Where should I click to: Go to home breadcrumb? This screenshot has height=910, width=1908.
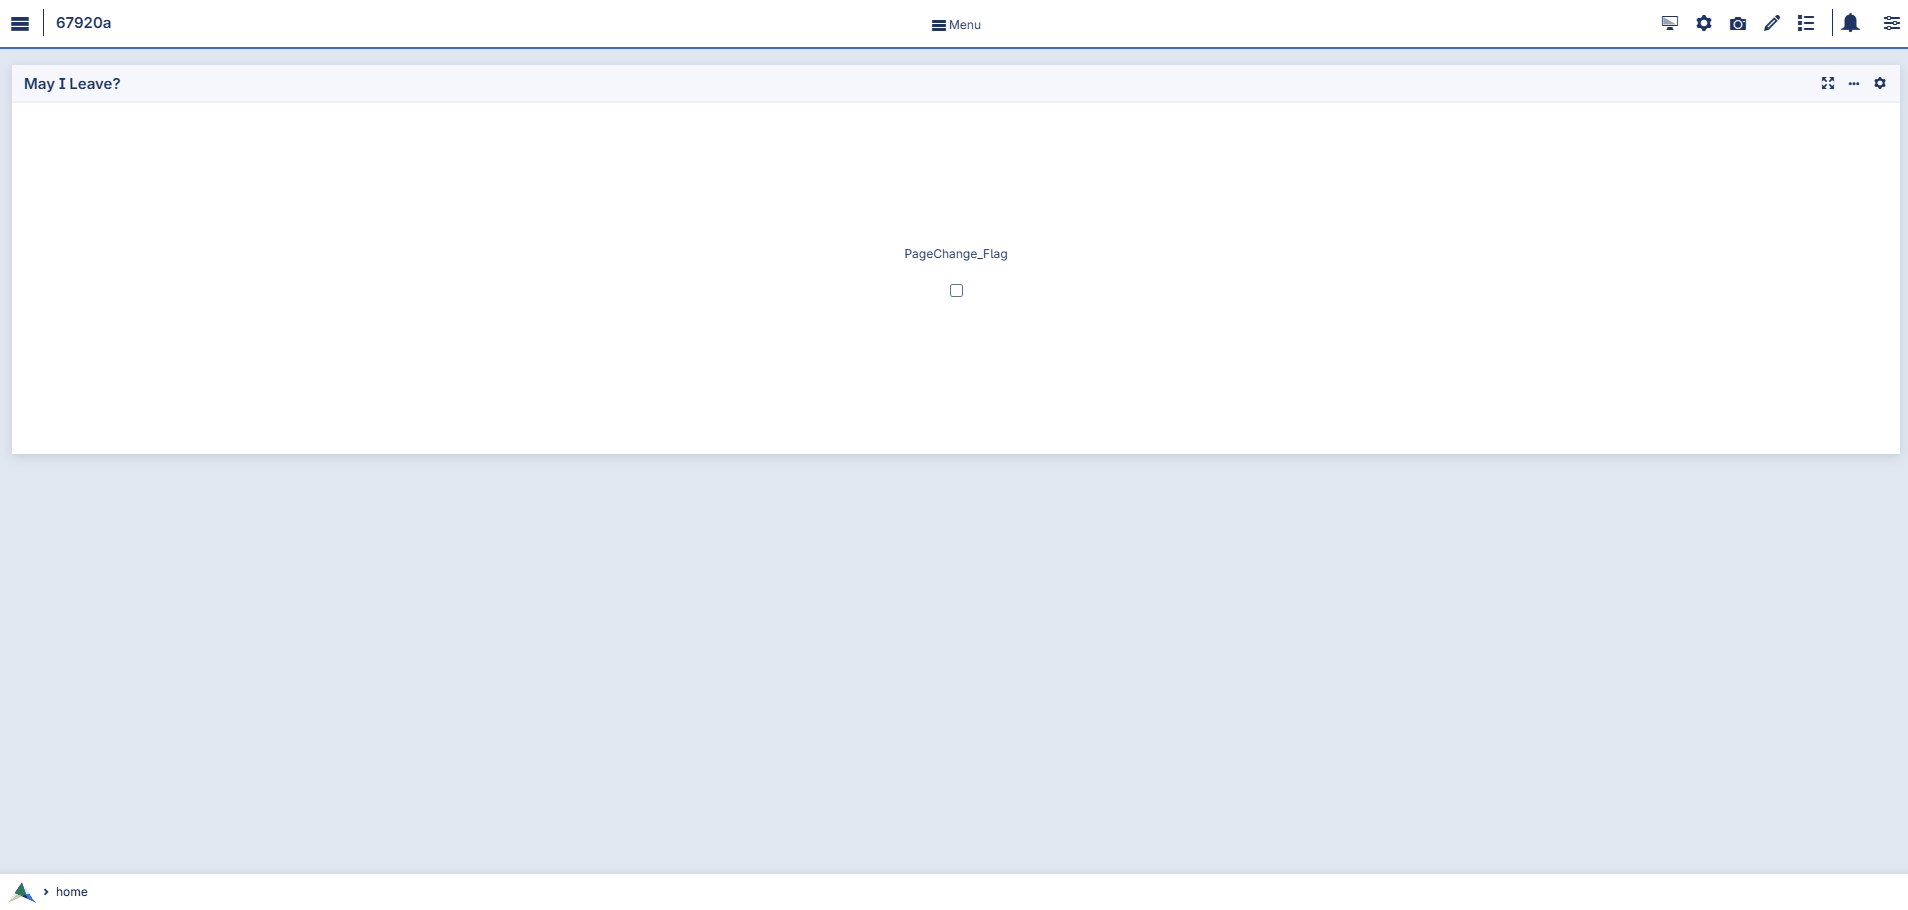pyautogui.click(x=72, y=892)
